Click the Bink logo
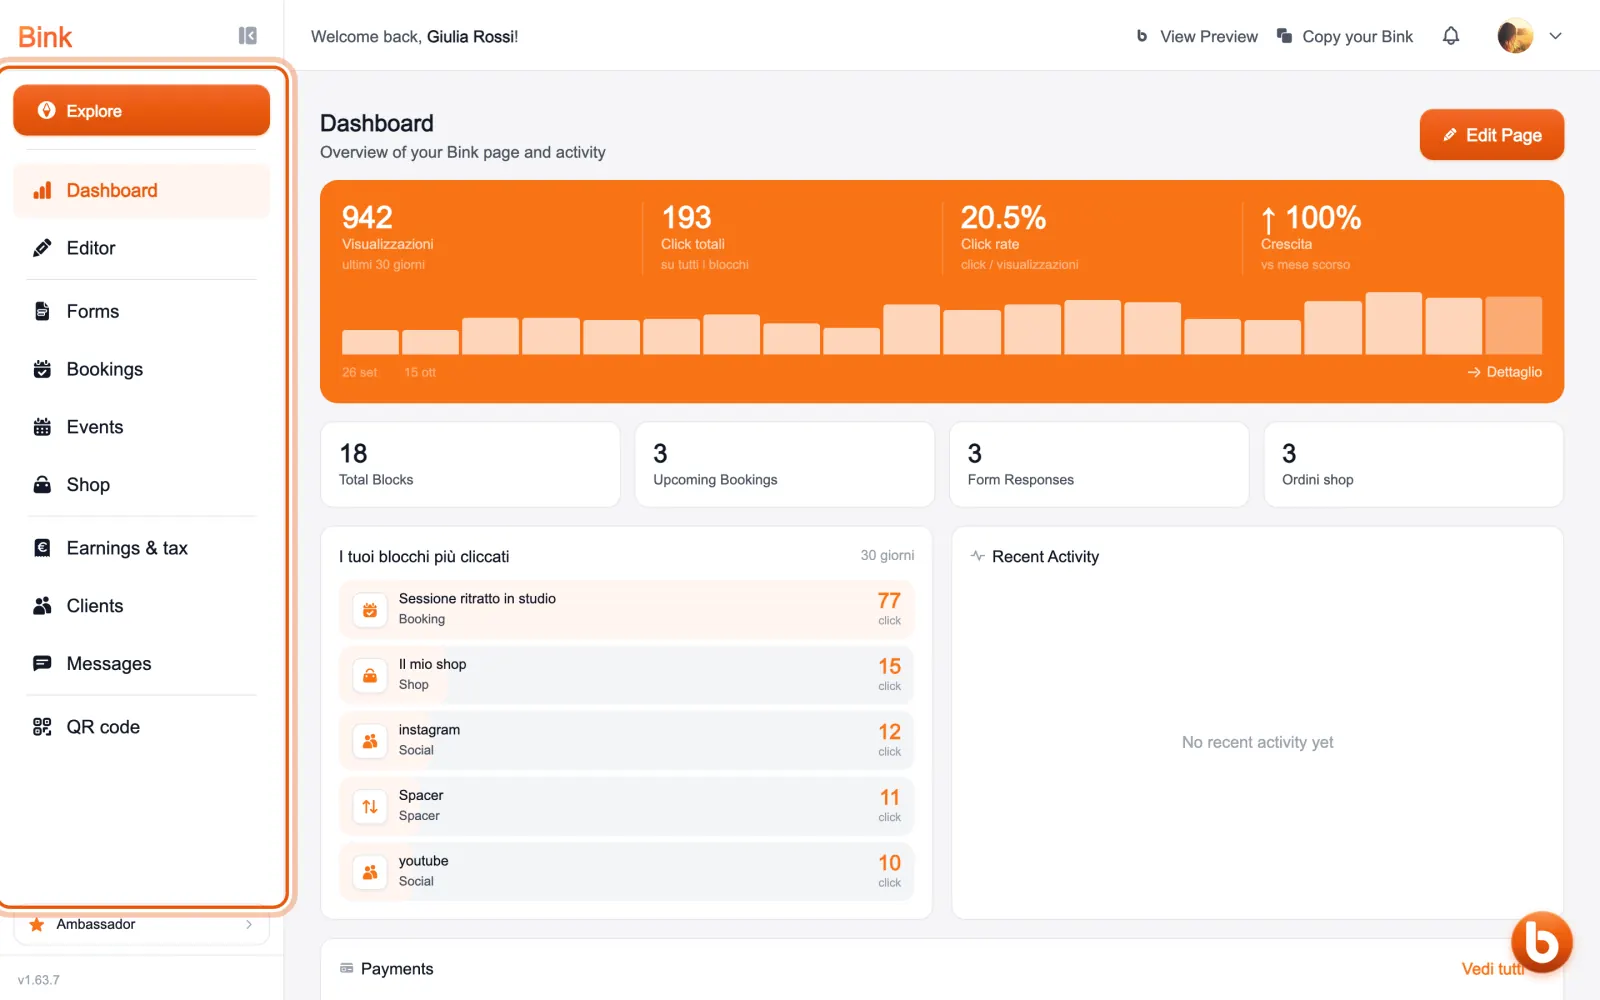 coord(46,37)
